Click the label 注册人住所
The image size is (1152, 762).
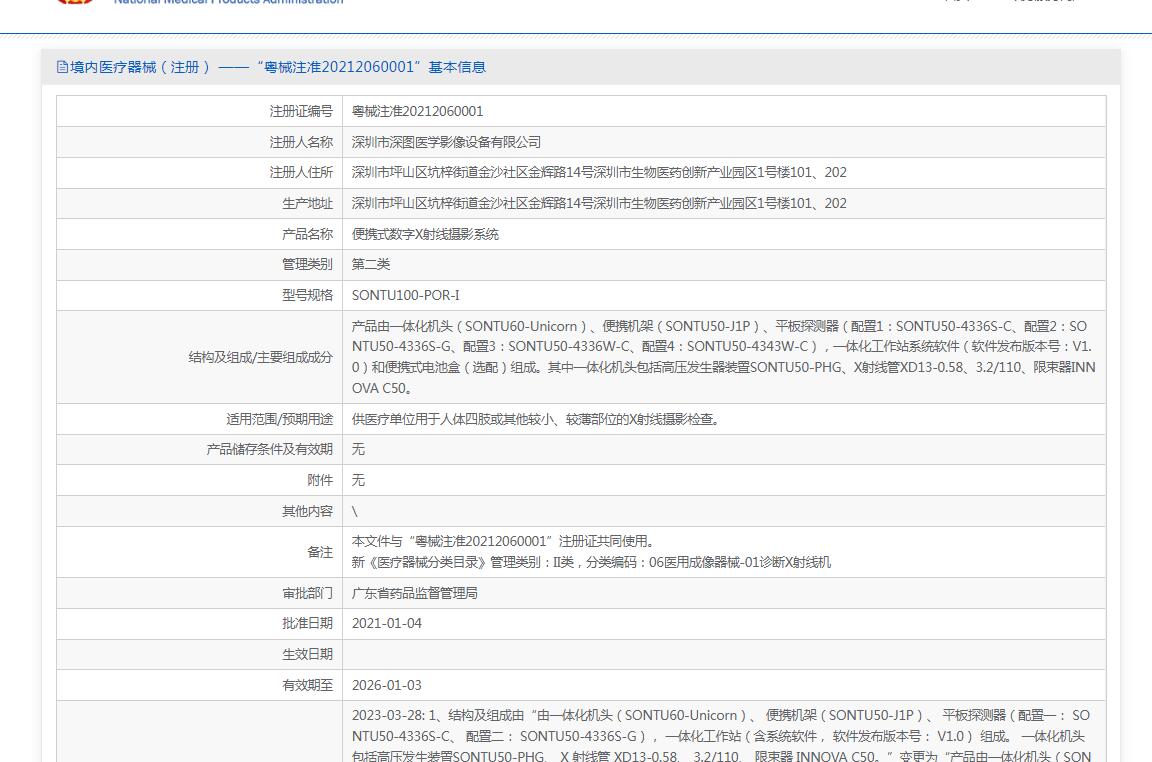(x=300, y=172)
